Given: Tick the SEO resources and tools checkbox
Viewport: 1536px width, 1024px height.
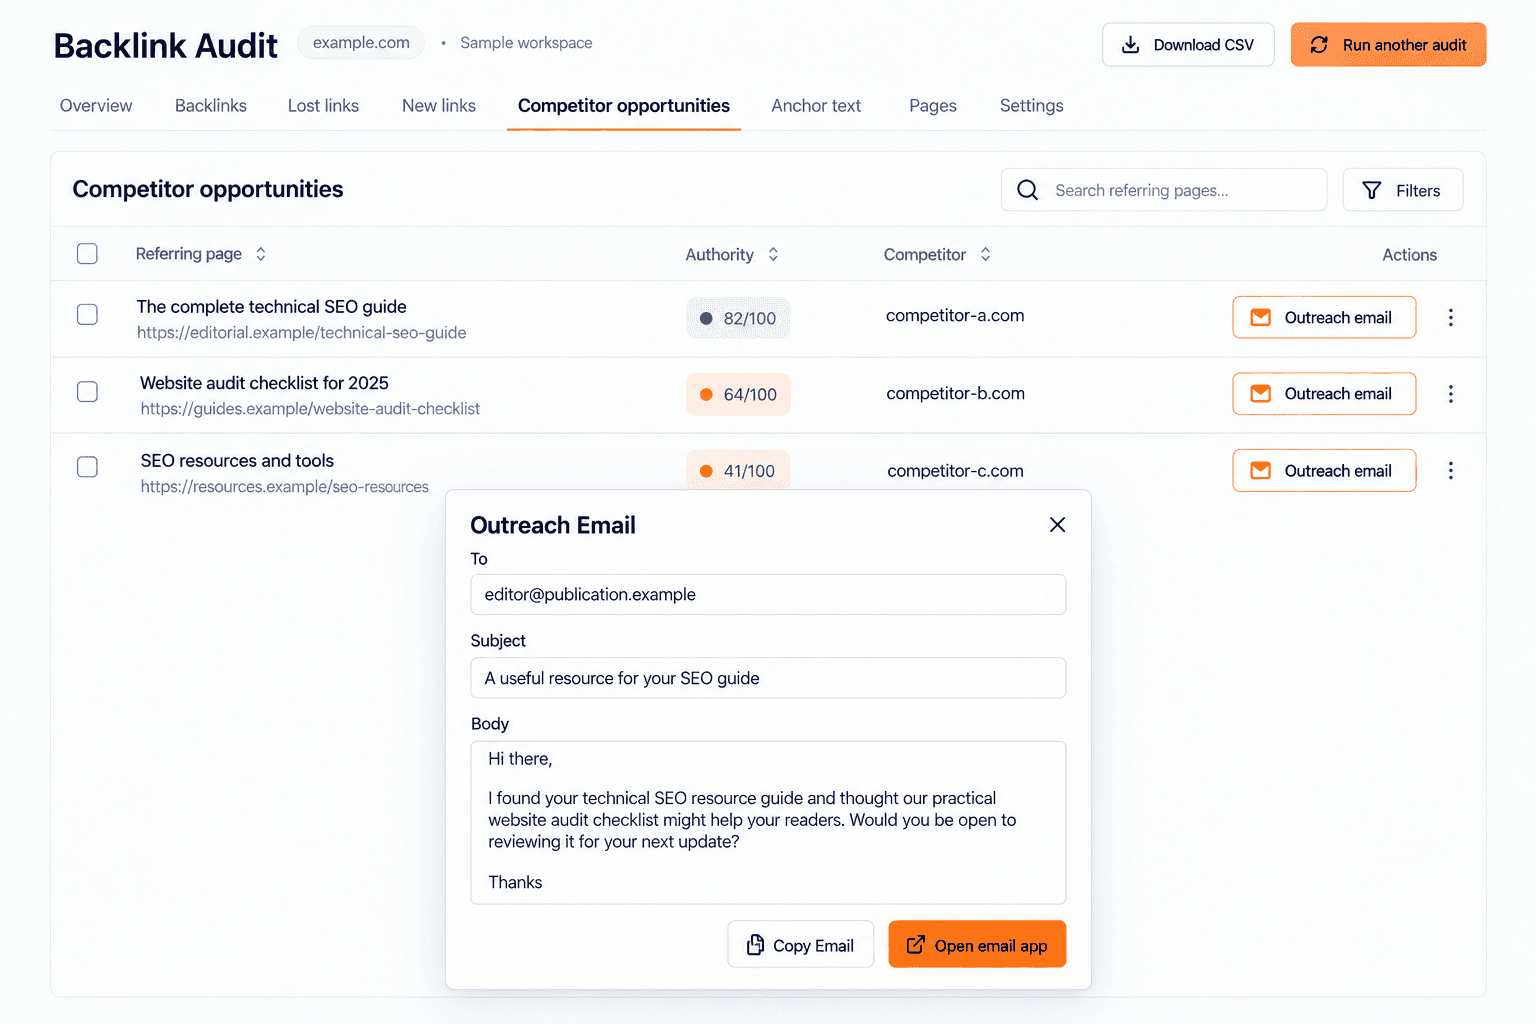Looking at the screenshot, I should [x=87, y=467].
